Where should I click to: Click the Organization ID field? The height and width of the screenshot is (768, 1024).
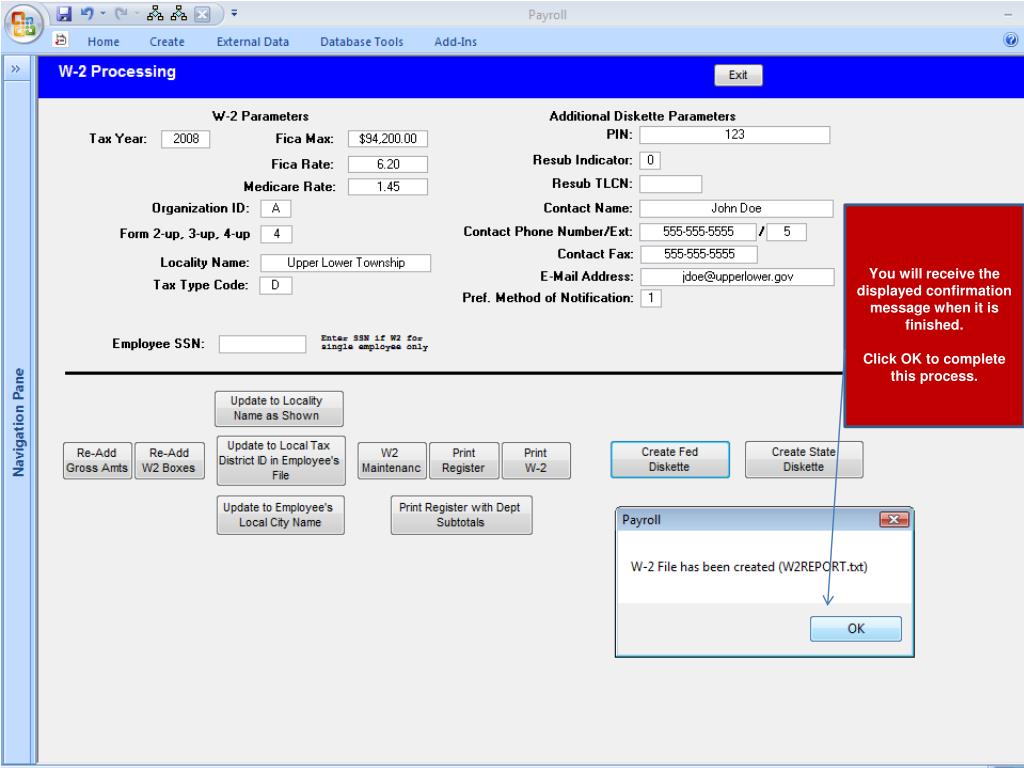click(276, 208)
